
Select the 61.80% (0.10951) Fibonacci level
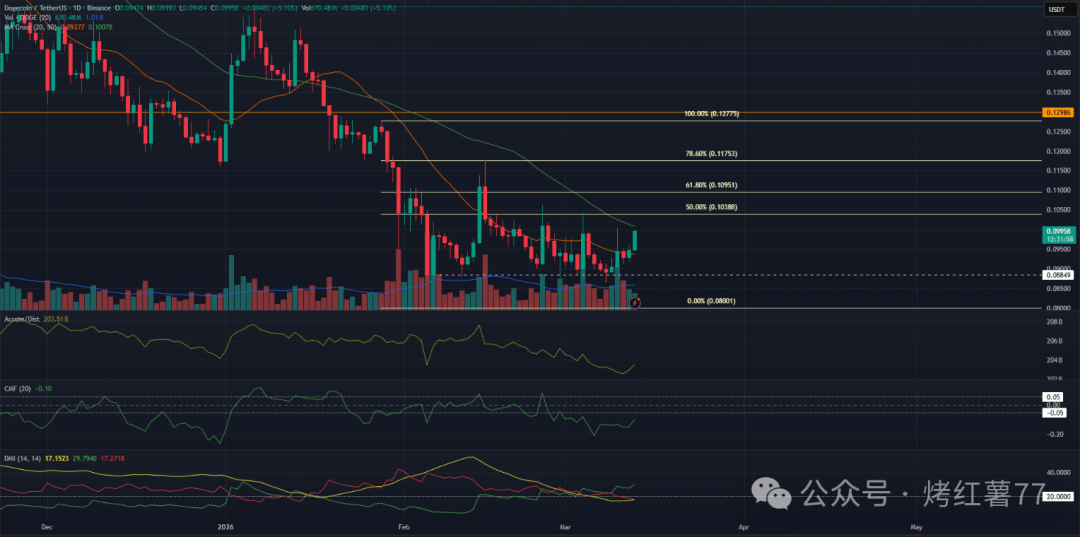click(711, 185)
